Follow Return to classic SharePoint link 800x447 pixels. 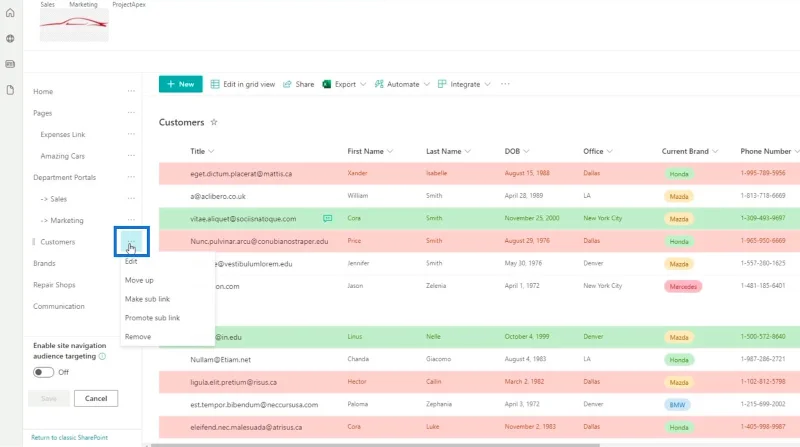click(69, 437)
